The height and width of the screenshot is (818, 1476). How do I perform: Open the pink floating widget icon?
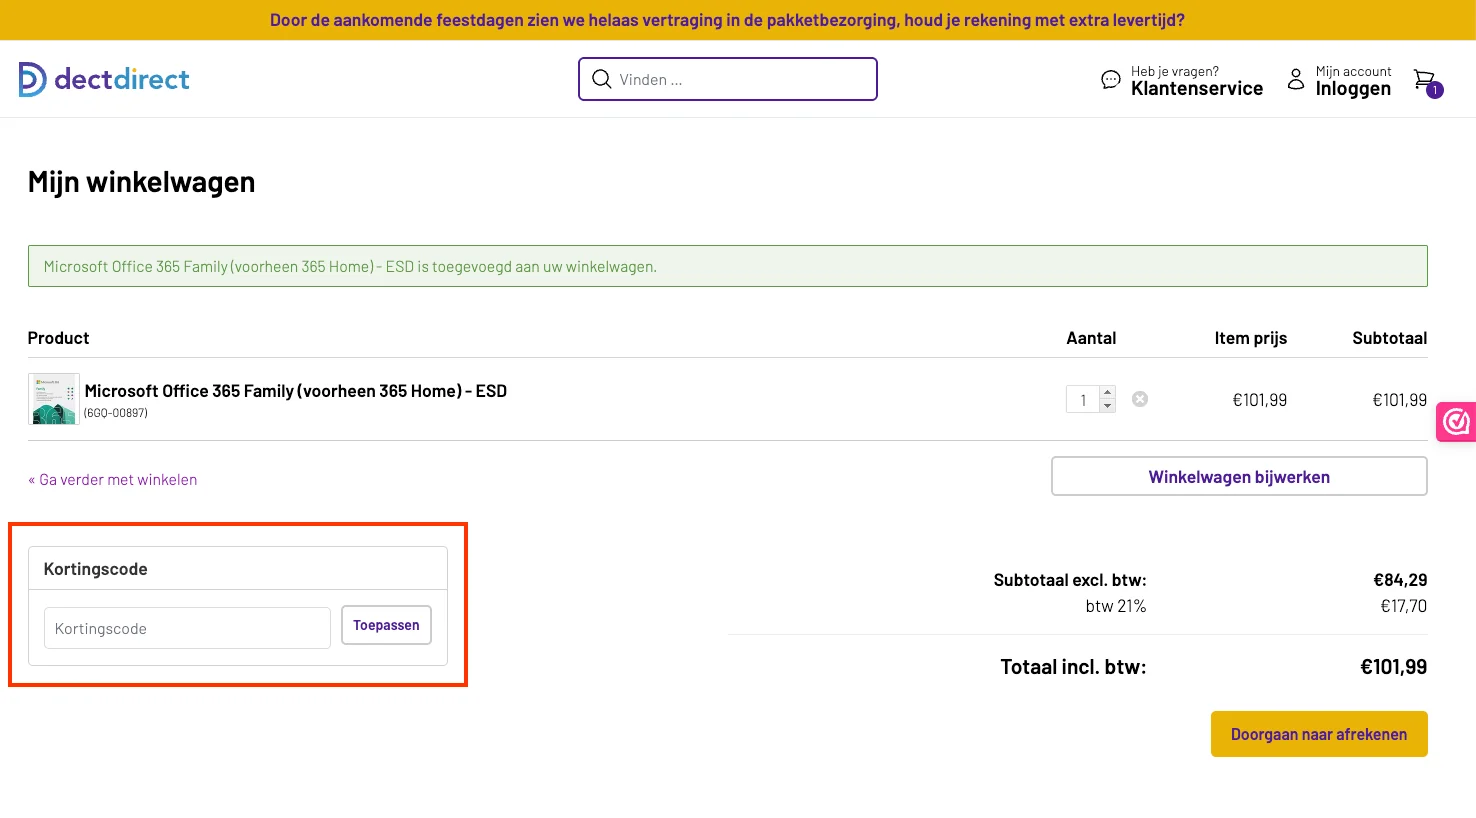click(x=1456, y=422)
